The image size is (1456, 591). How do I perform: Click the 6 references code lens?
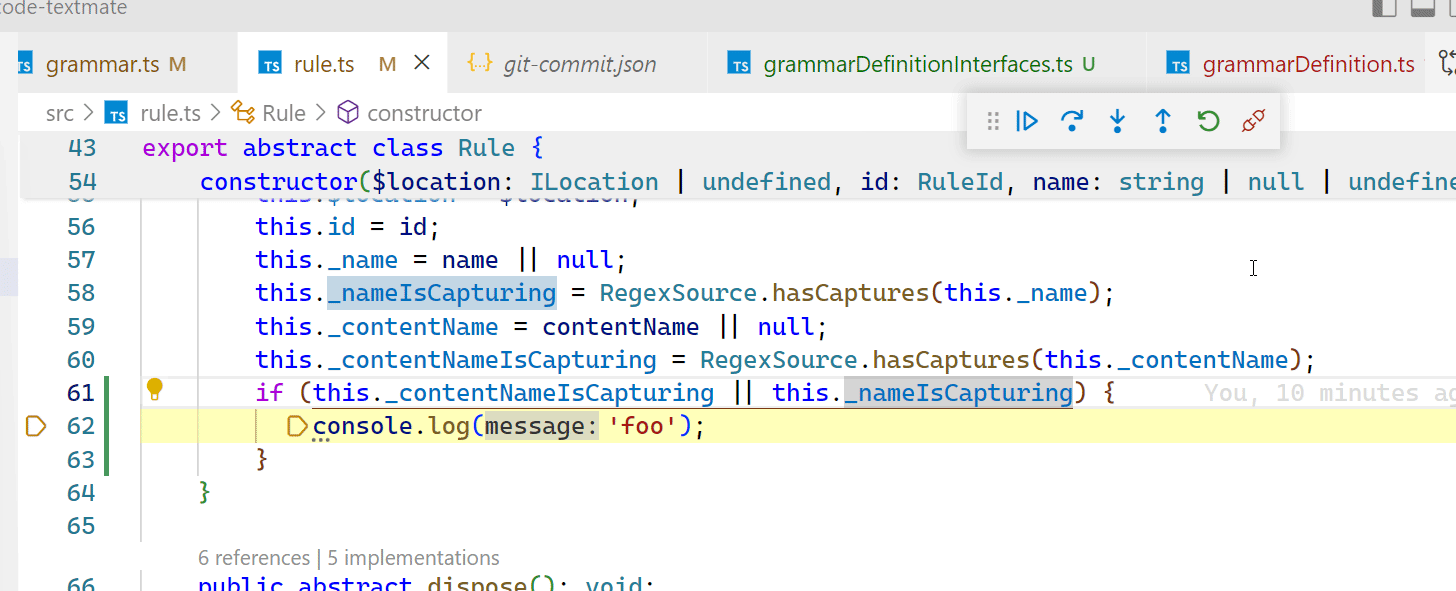[254, 558]
